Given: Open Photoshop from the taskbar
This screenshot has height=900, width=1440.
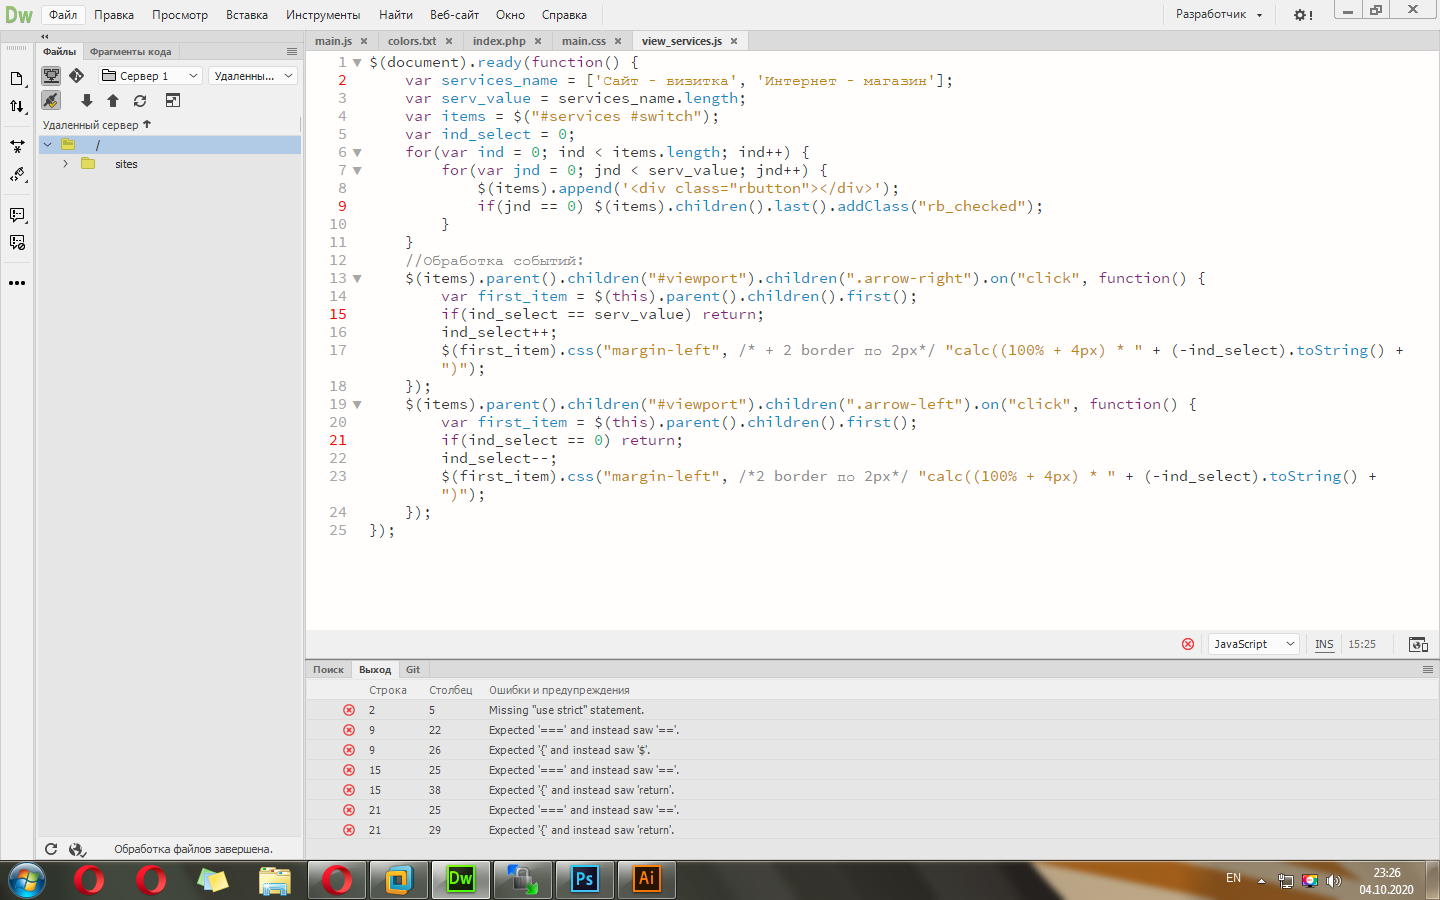Looking at the screenshot, I should click(x=584, y=880).
